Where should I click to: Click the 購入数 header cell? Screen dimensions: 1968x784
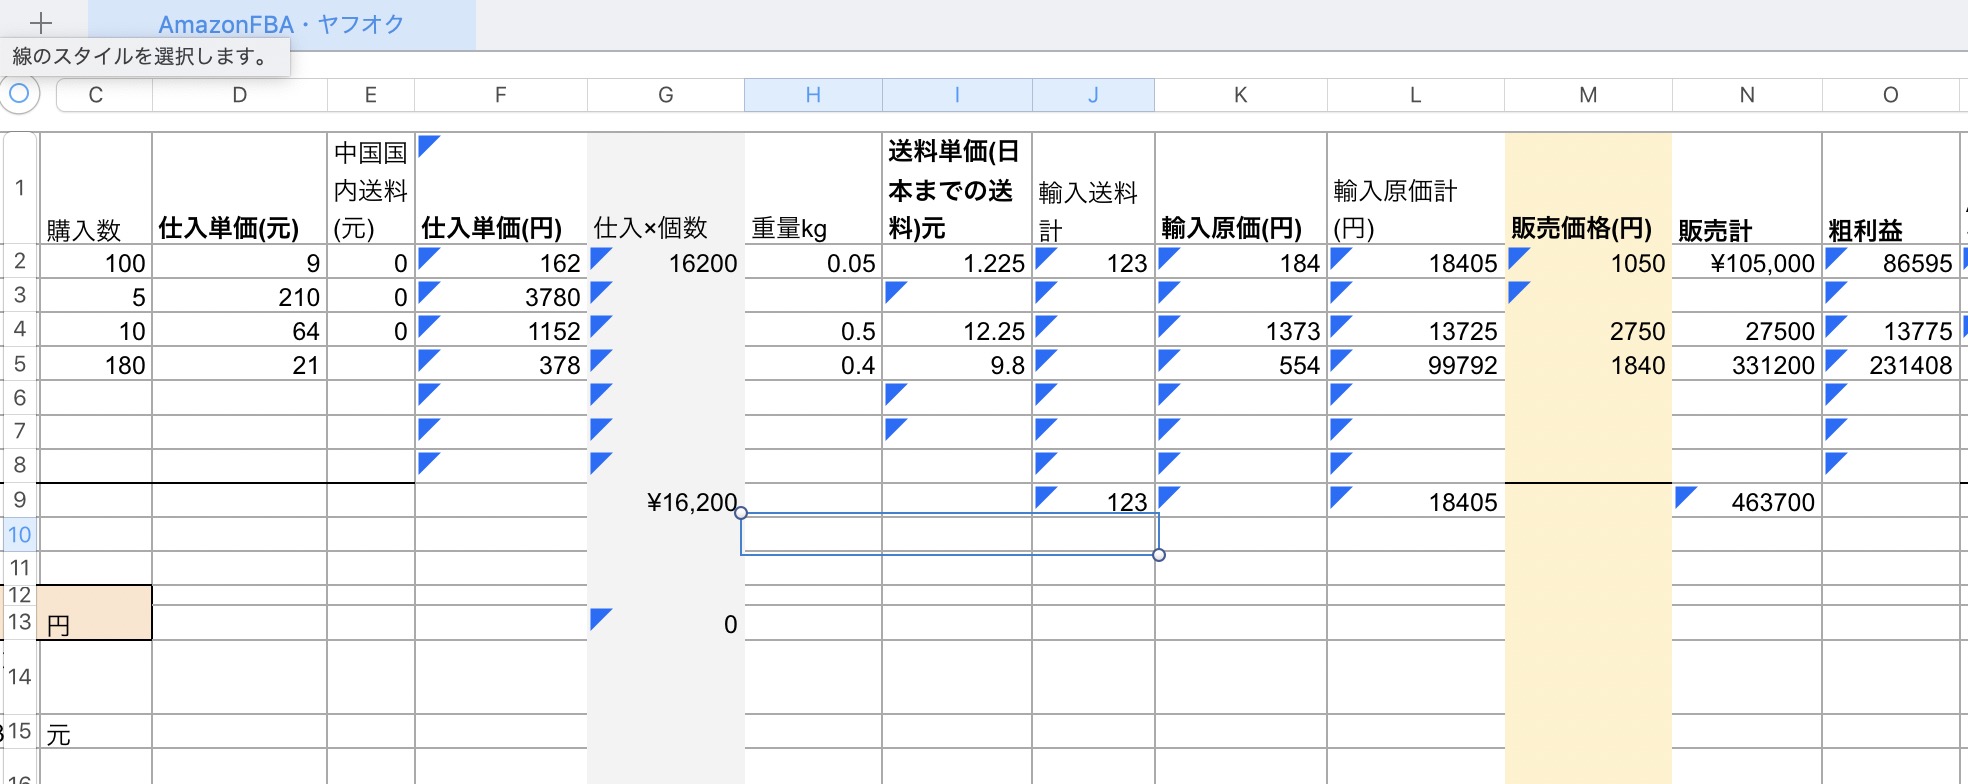(95, 188)
